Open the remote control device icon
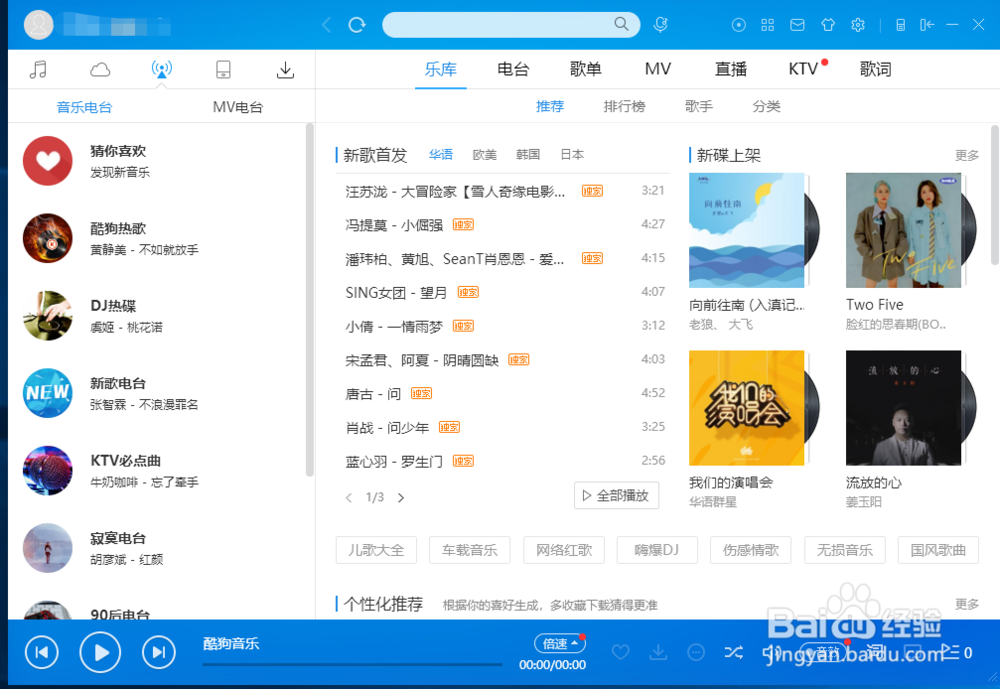Image resolution: width=1000 pixels, height=689 pixels. tap(901, 25)
